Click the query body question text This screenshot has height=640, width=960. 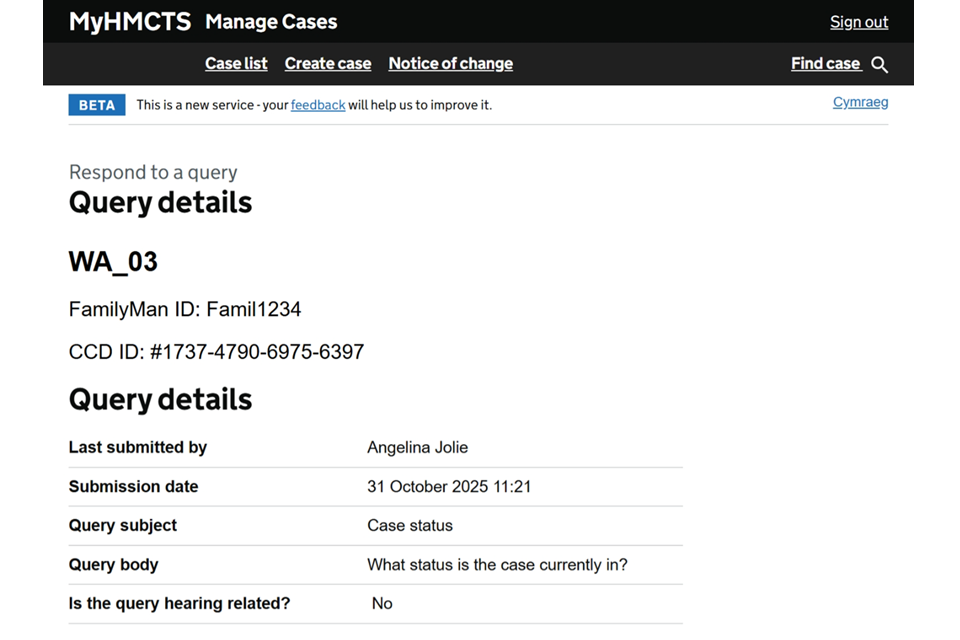pos(497,565)
